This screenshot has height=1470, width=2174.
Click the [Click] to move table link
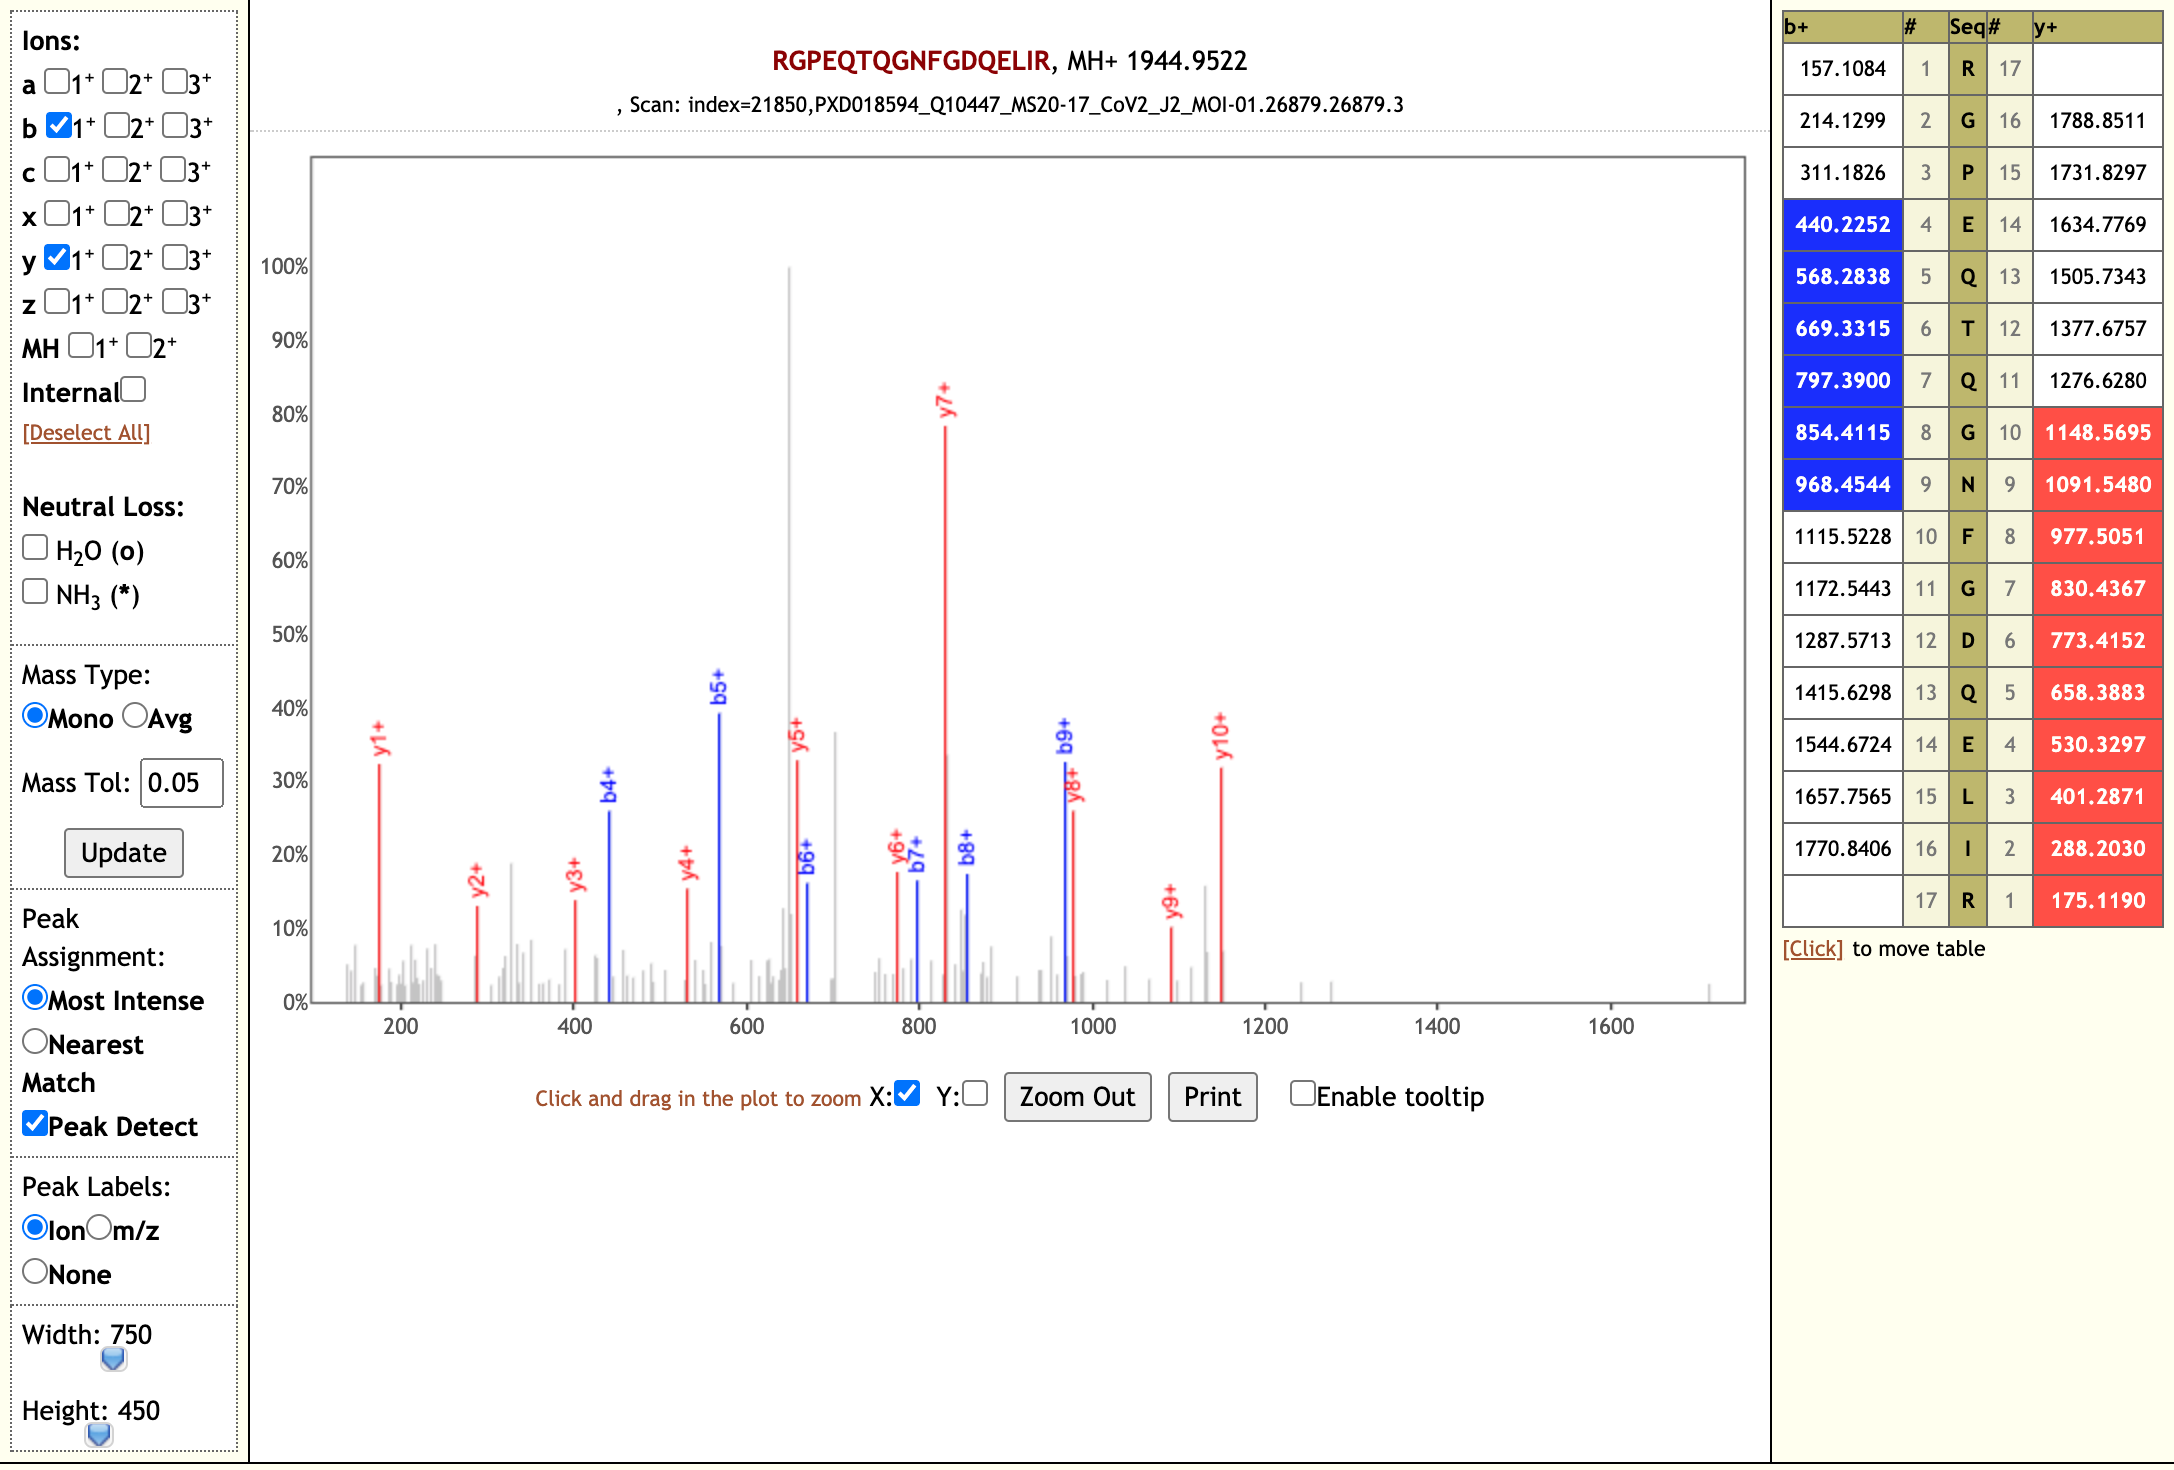1812,948
